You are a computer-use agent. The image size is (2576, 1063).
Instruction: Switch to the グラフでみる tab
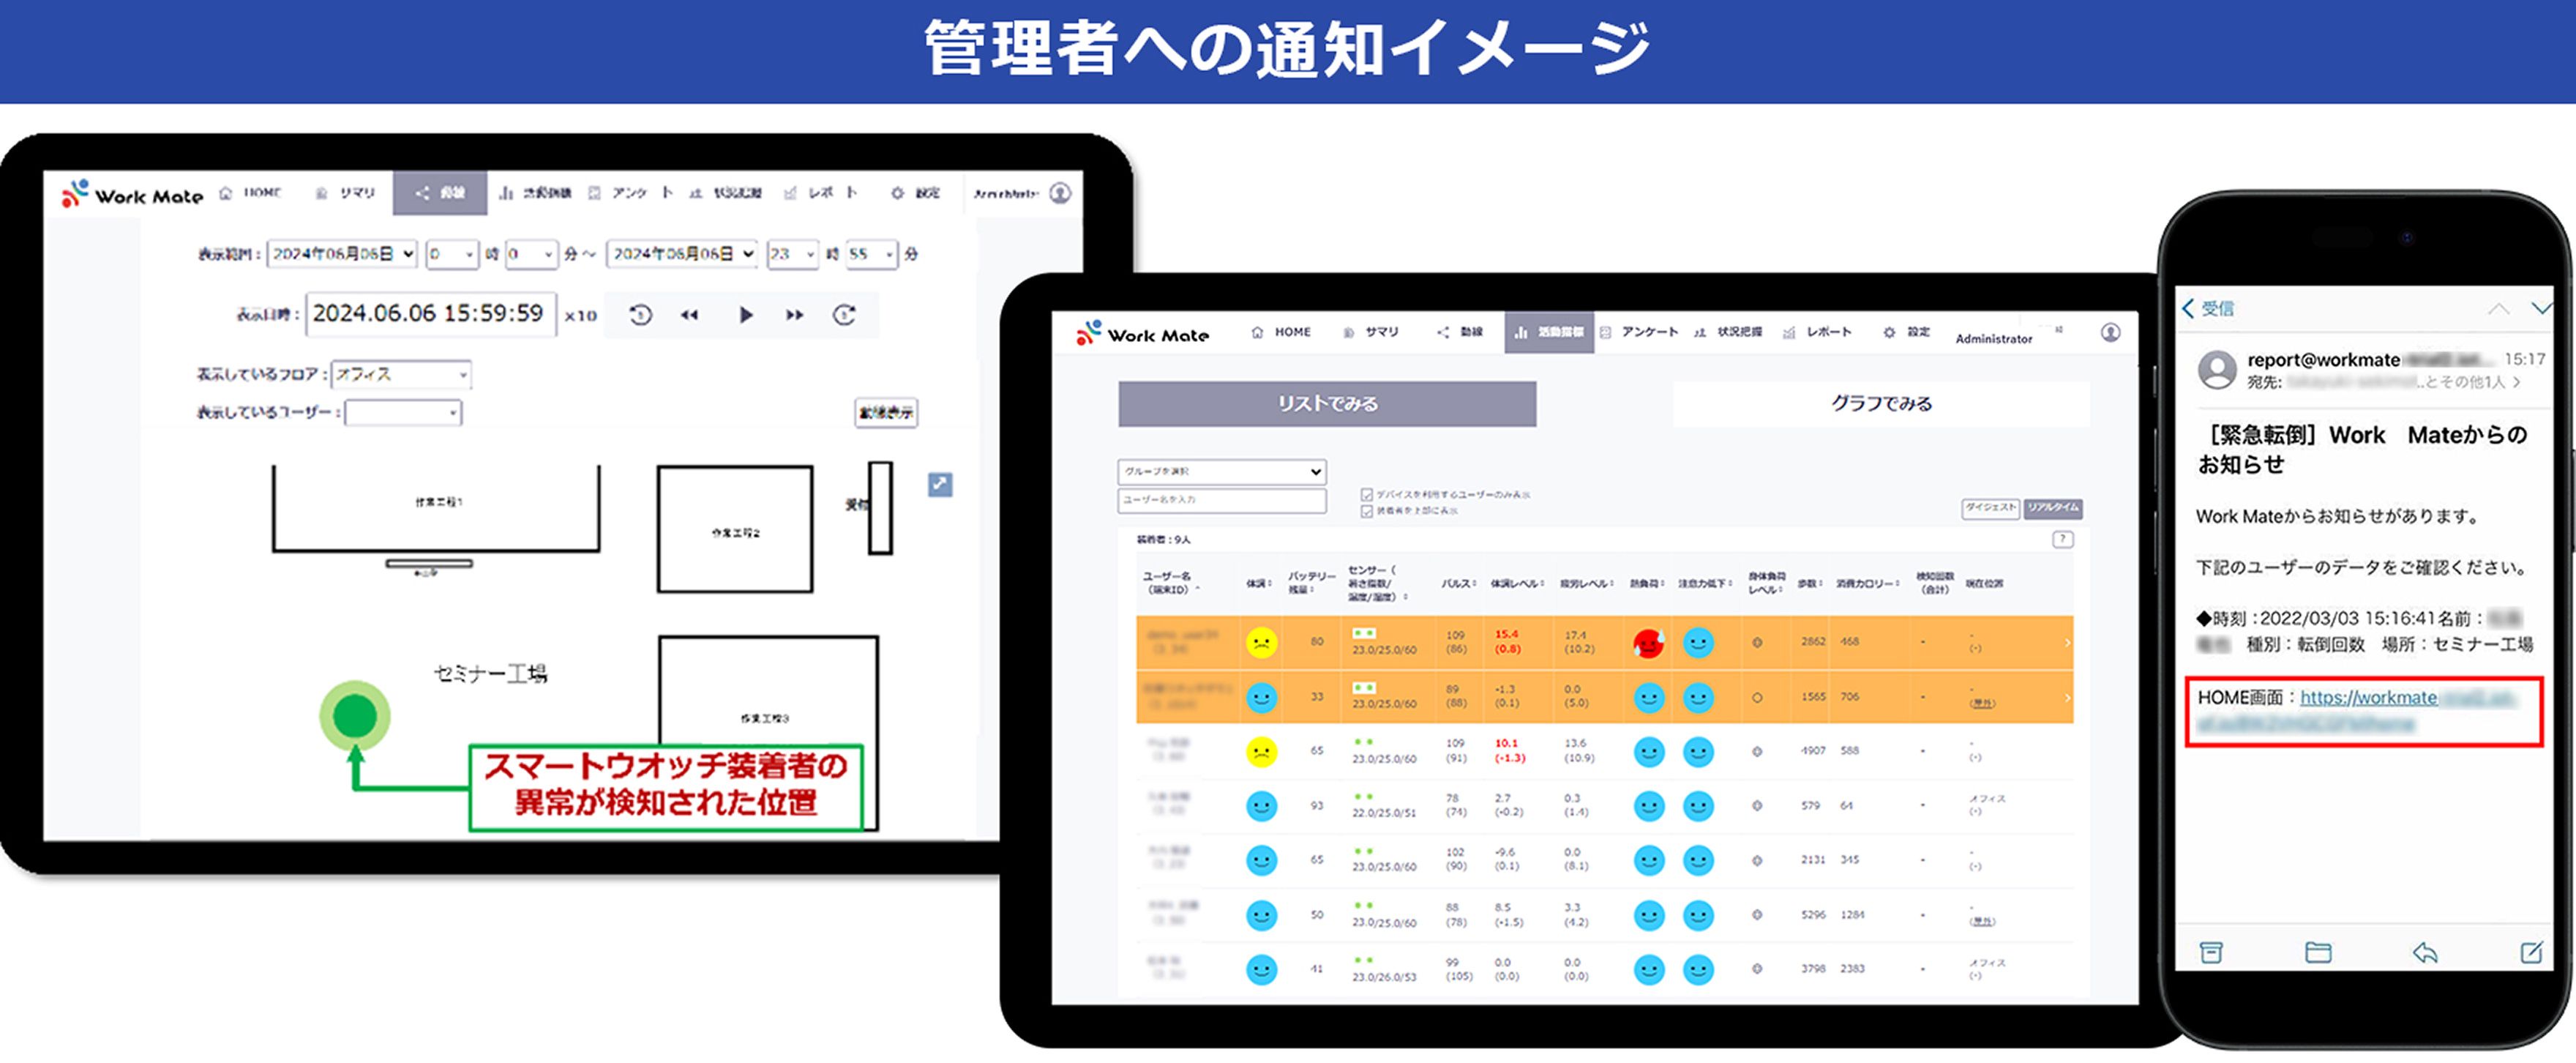coord(1881,404)
